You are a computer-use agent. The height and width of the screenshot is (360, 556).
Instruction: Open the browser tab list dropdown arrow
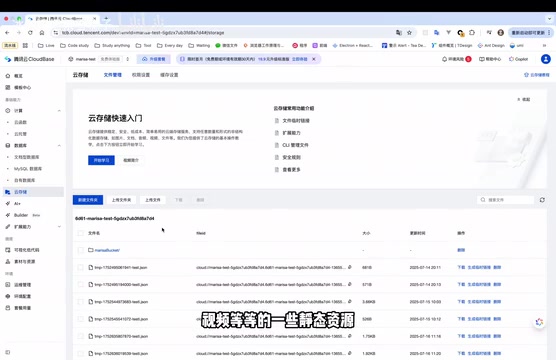(549, 18)
